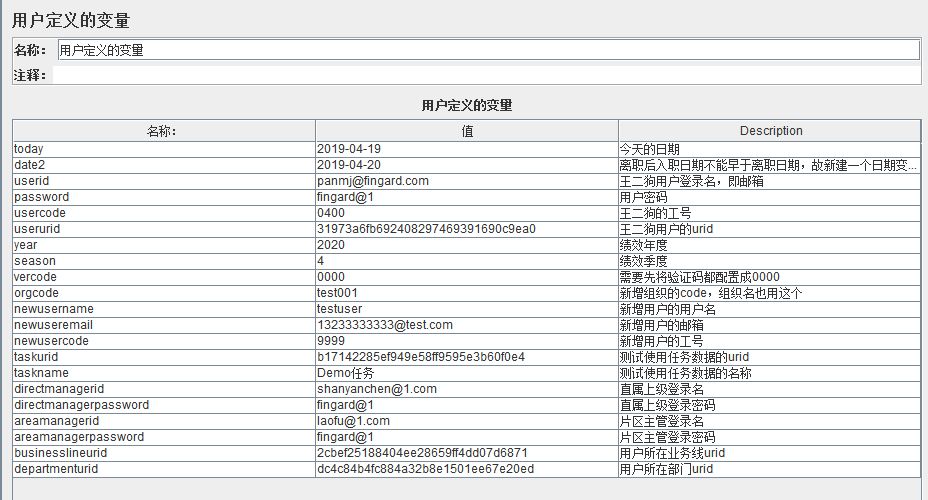The image size is (928, 500).
Task: Select value cell 0400
Action: pyautogui.click(x=467, y=213)
